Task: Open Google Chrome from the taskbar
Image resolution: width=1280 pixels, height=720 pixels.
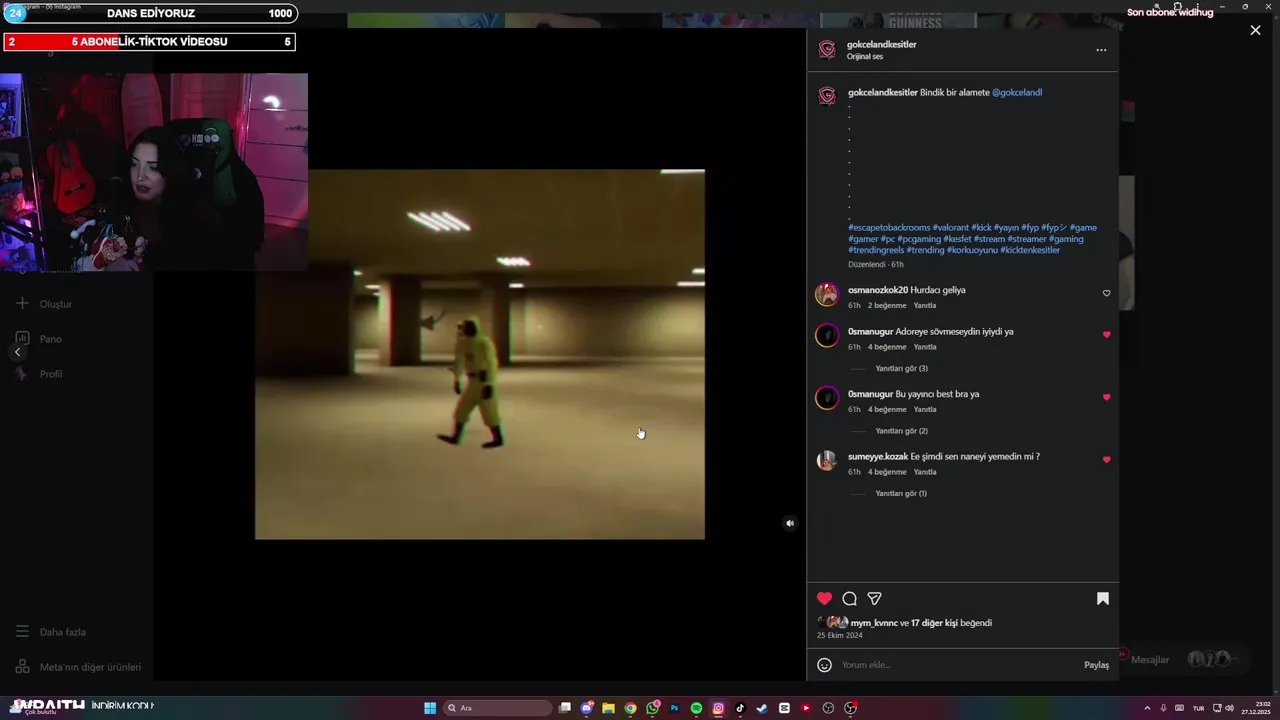Action: pos(630,708)
